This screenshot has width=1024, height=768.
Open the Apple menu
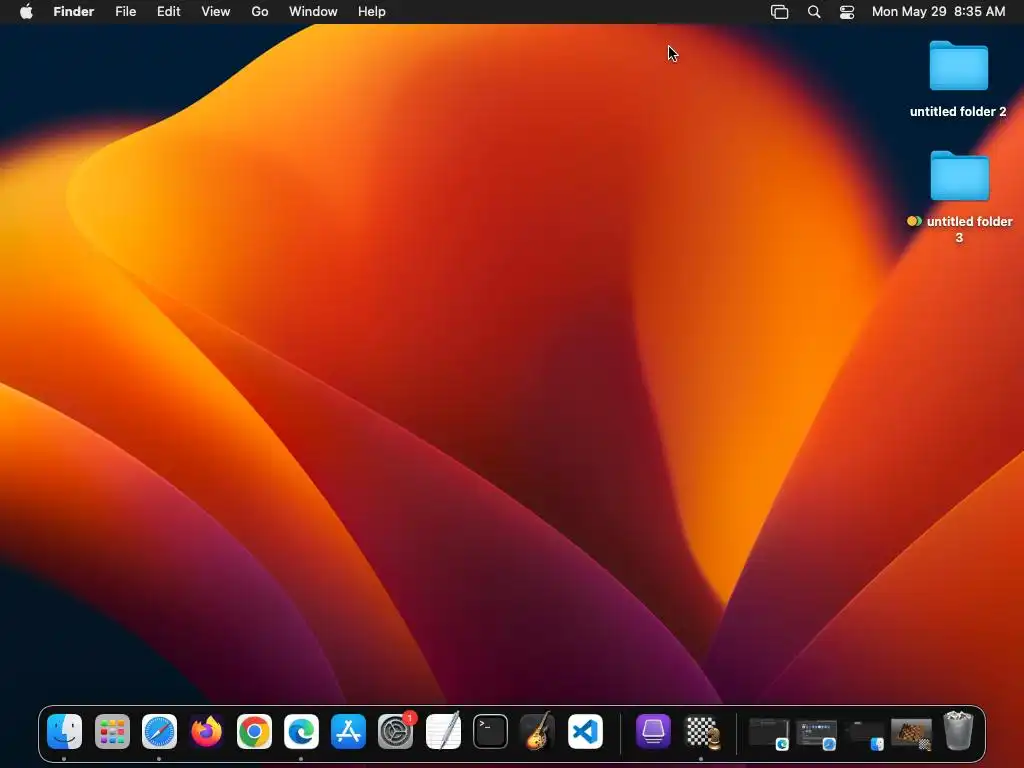coord(26,12)
